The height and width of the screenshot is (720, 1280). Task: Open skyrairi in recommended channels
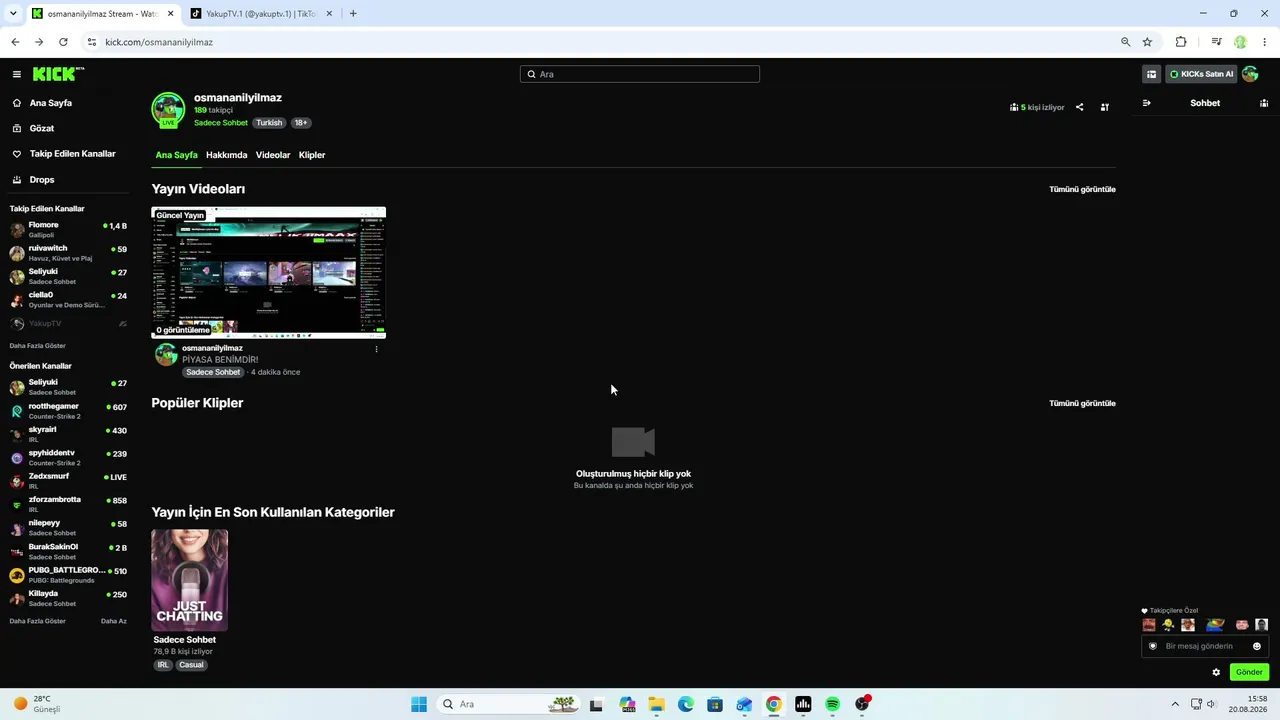pos(68,434)
